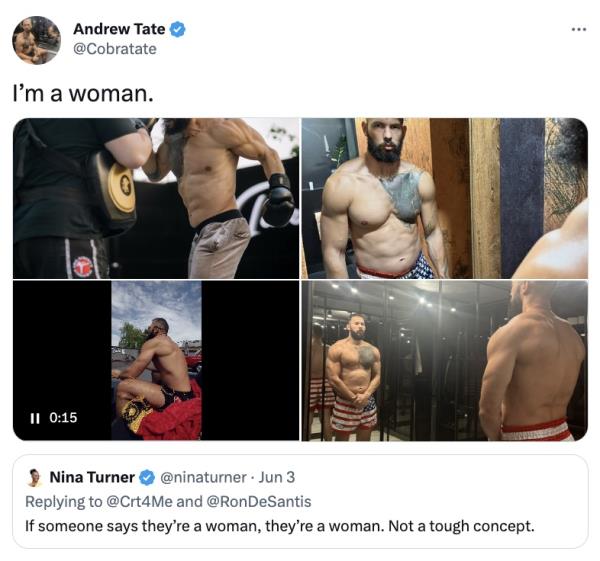Open the bottom-right gym mirror photo

coord(445,360)
